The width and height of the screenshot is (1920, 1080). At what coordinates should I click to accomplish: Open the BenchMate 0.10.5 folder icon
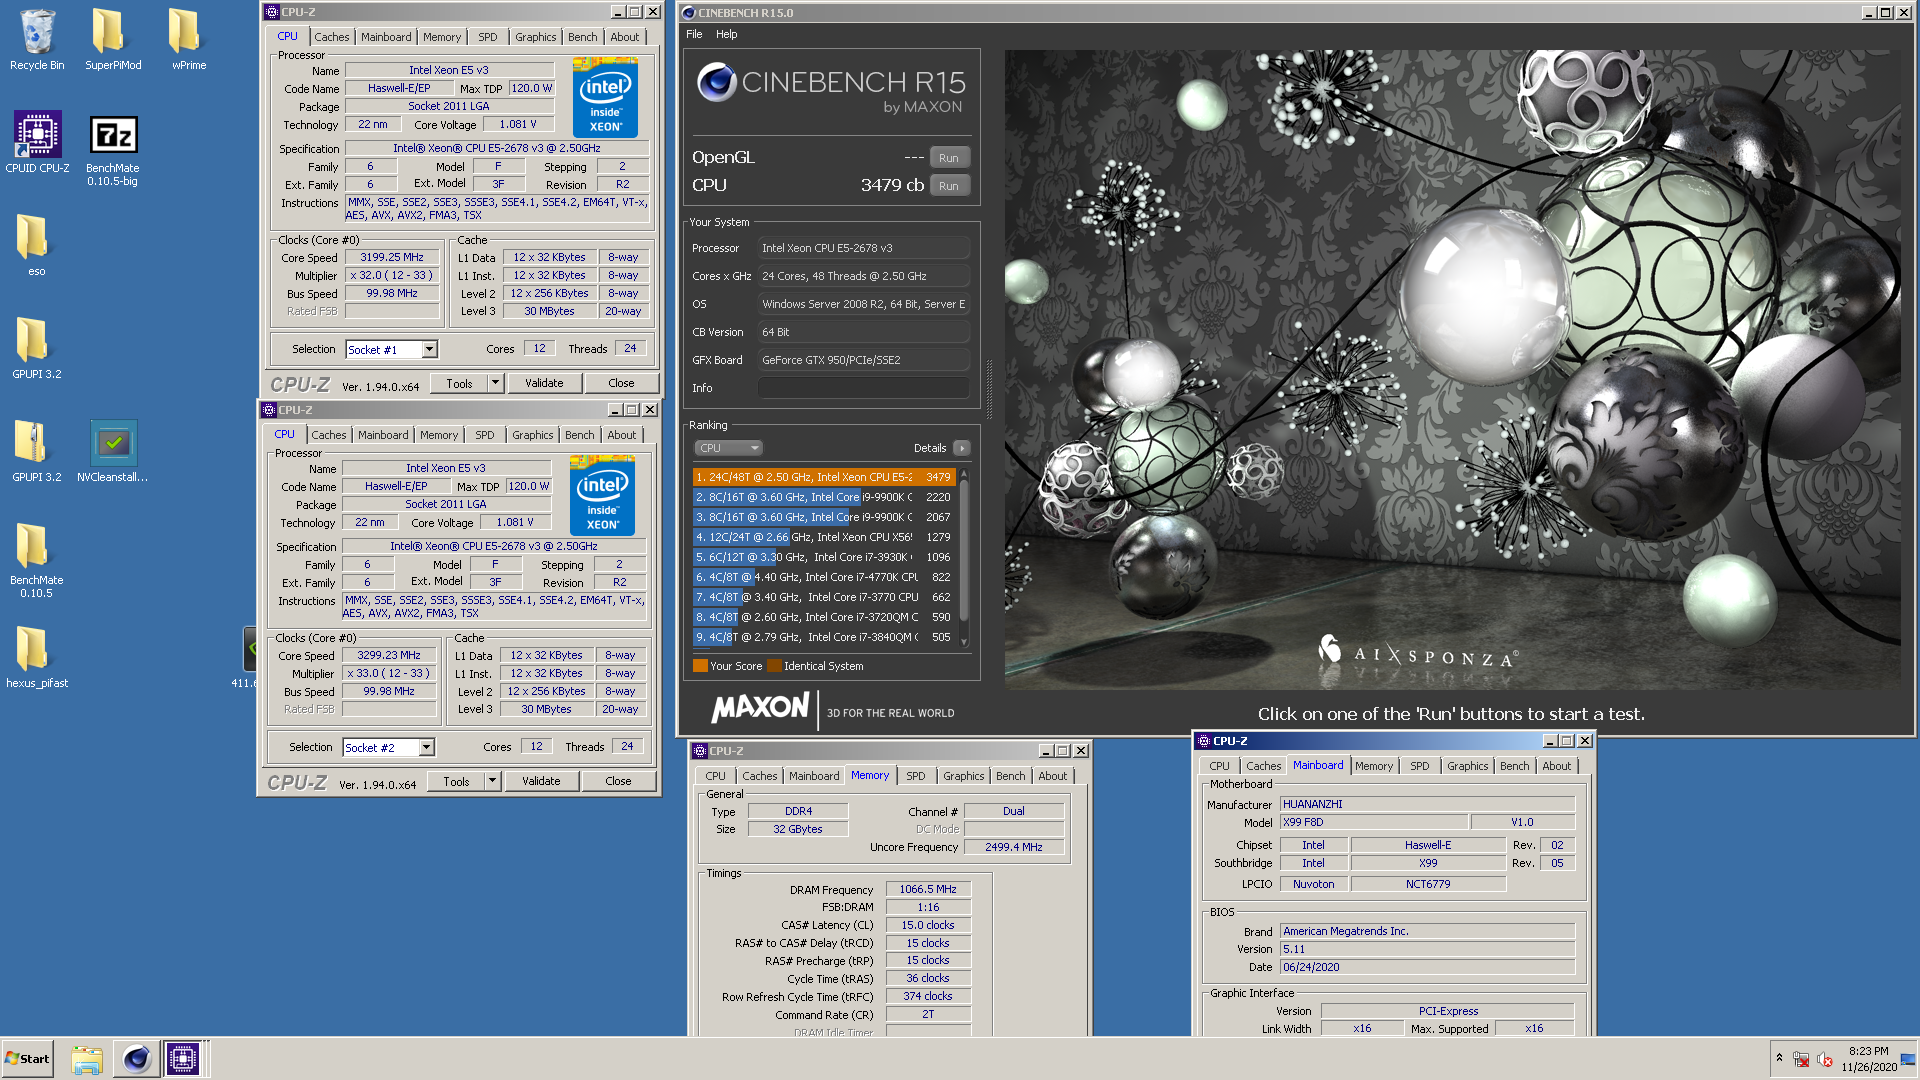37,560
